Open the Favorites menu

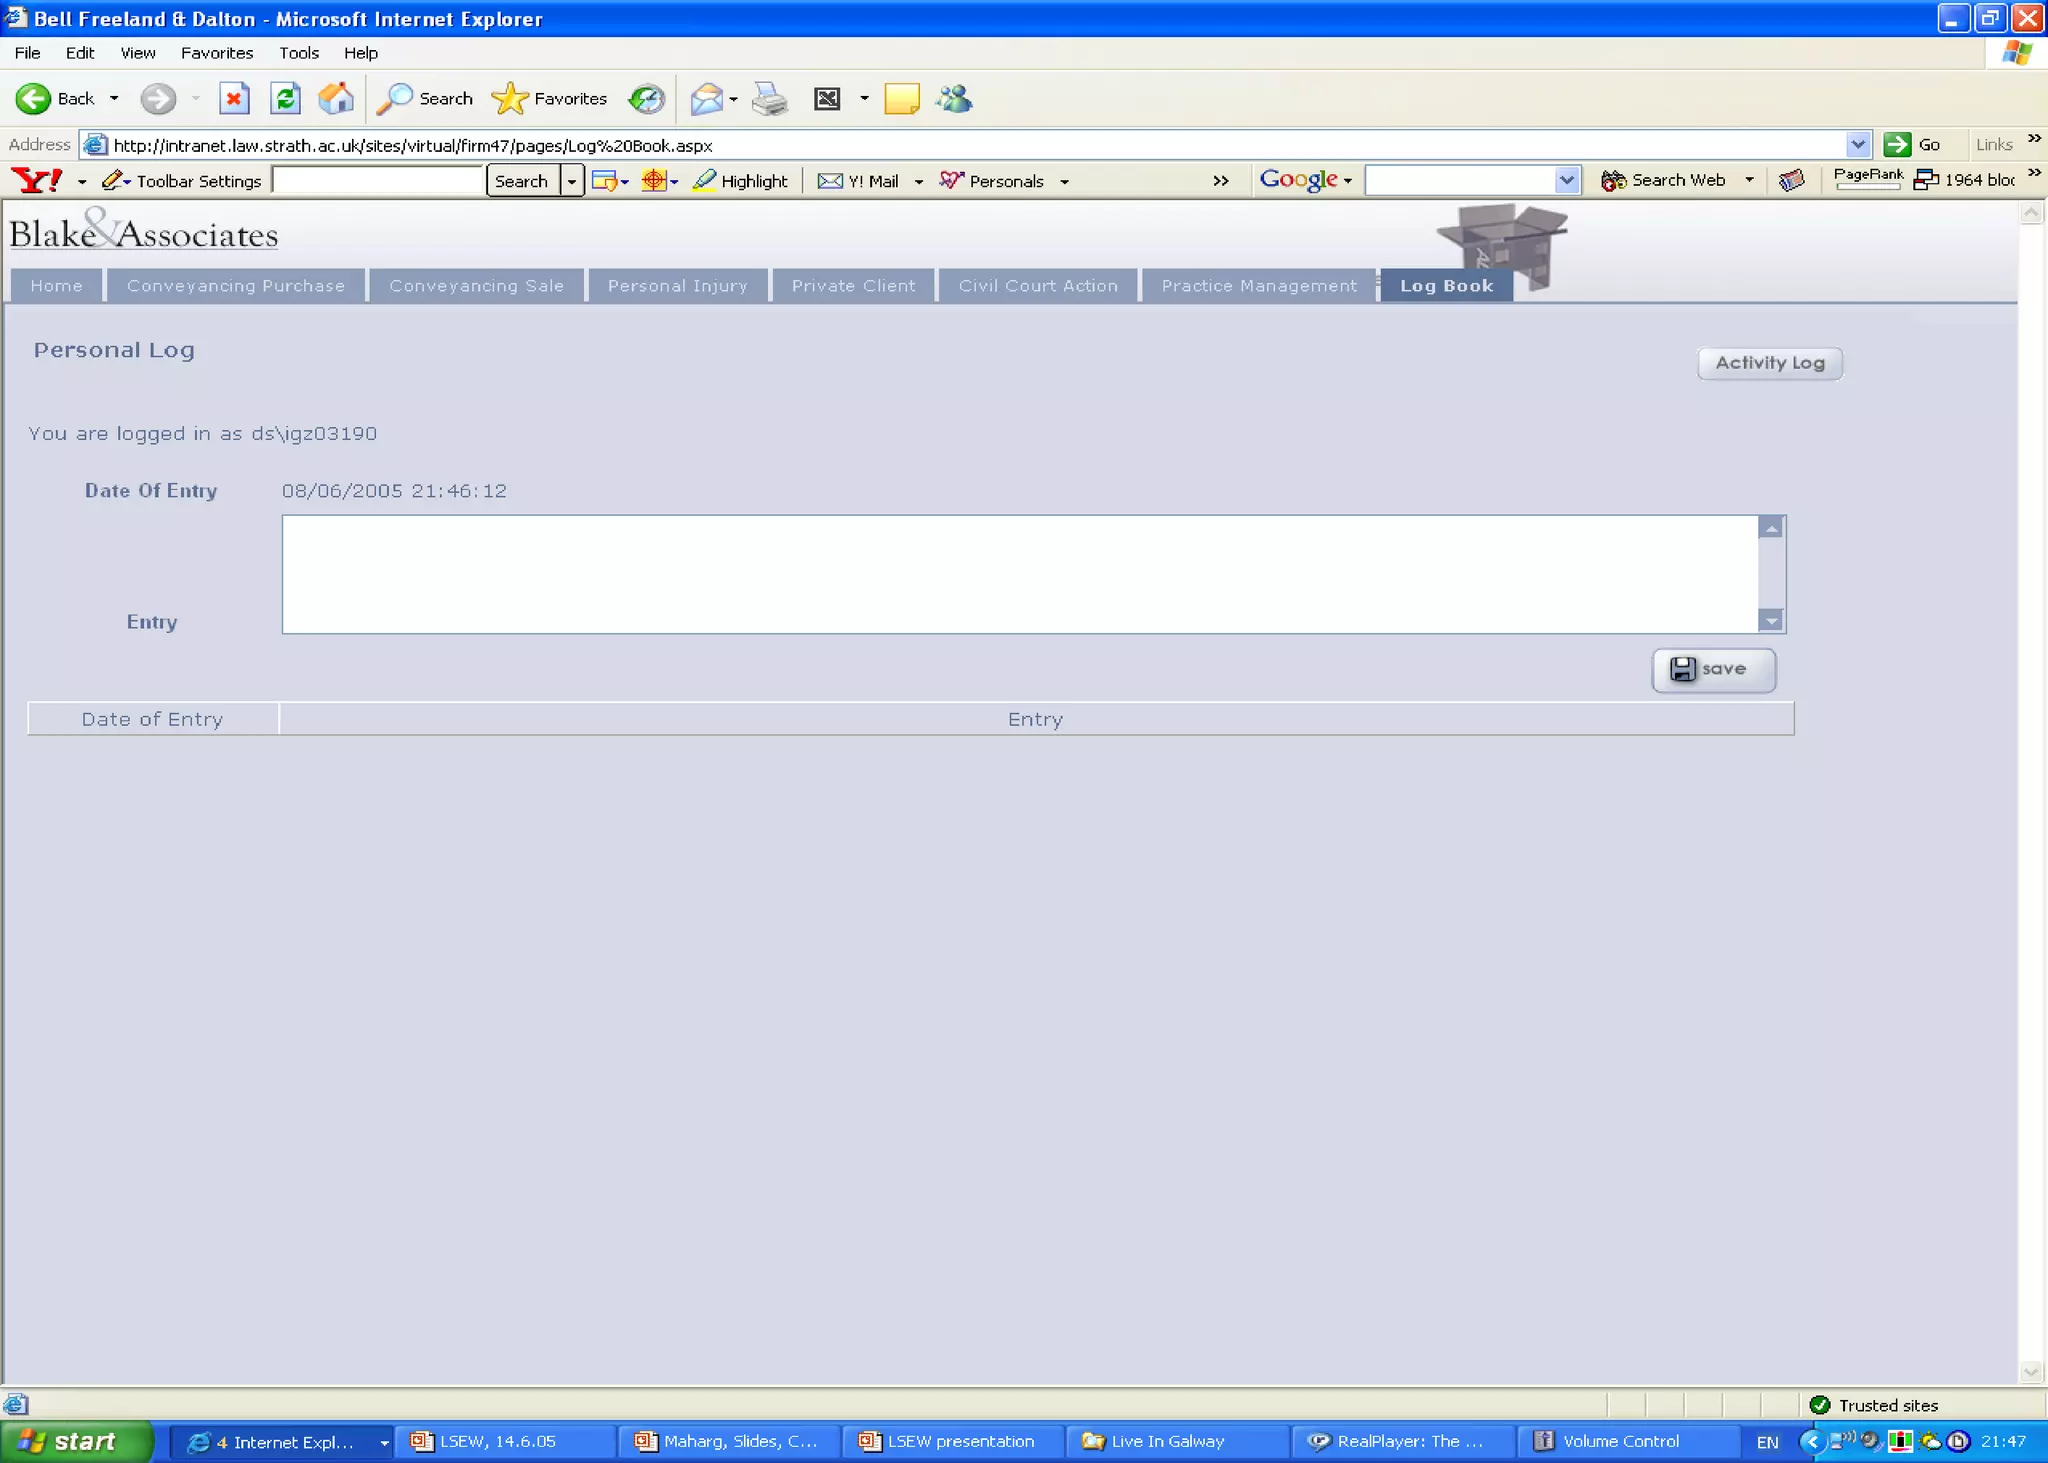tap(216, 53)
